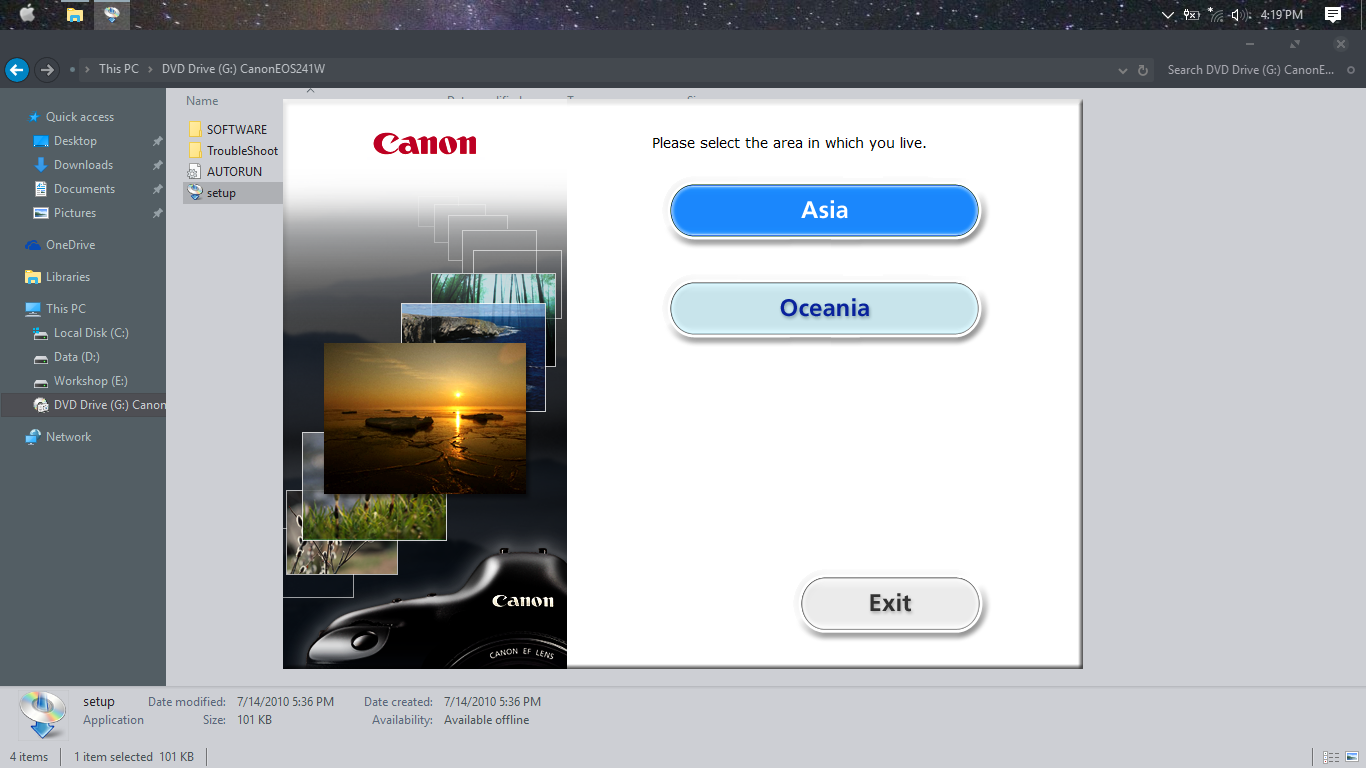Refresh the Explorer folder view

click(1143, 70)
